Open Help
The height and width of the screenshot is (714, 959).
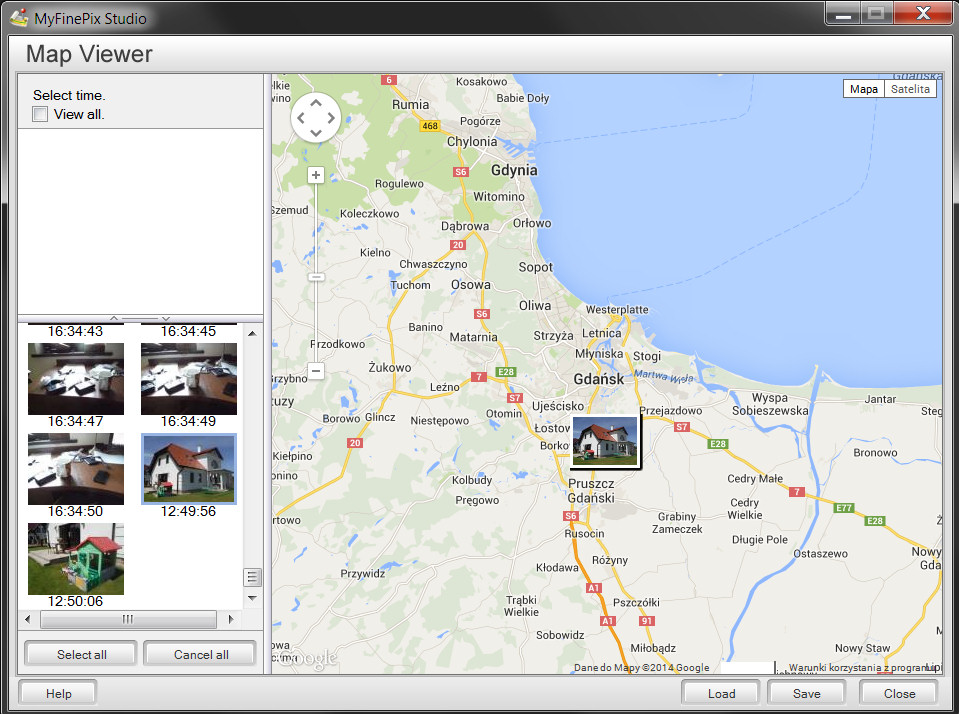58,693
